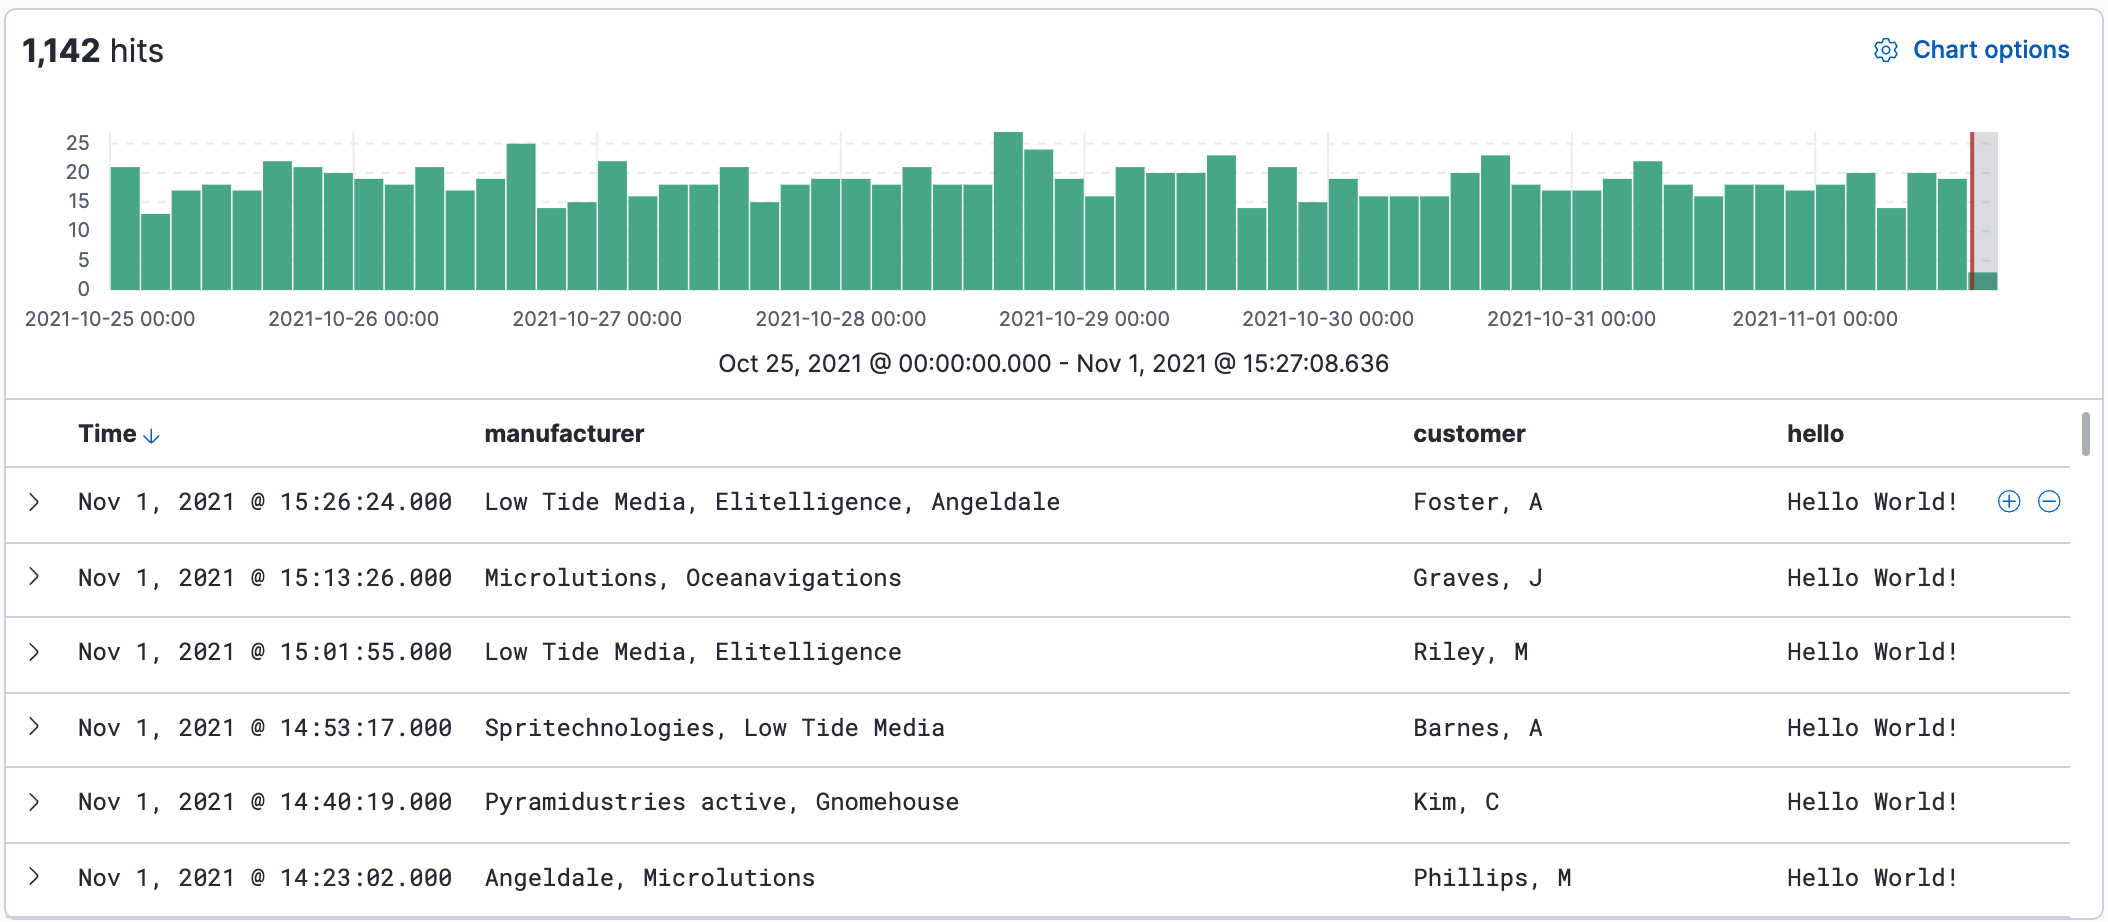The width and height of the screenshot is (2108, 922).
Task: Open Chart options link
Action: pos(1990,50)
